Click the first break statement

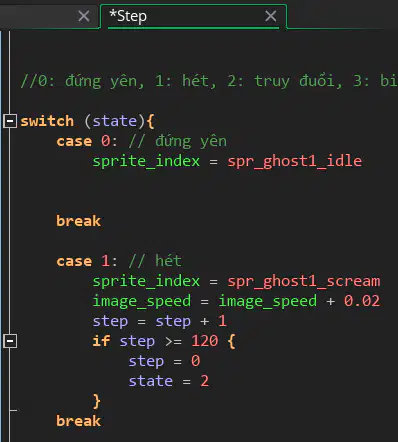78,221
